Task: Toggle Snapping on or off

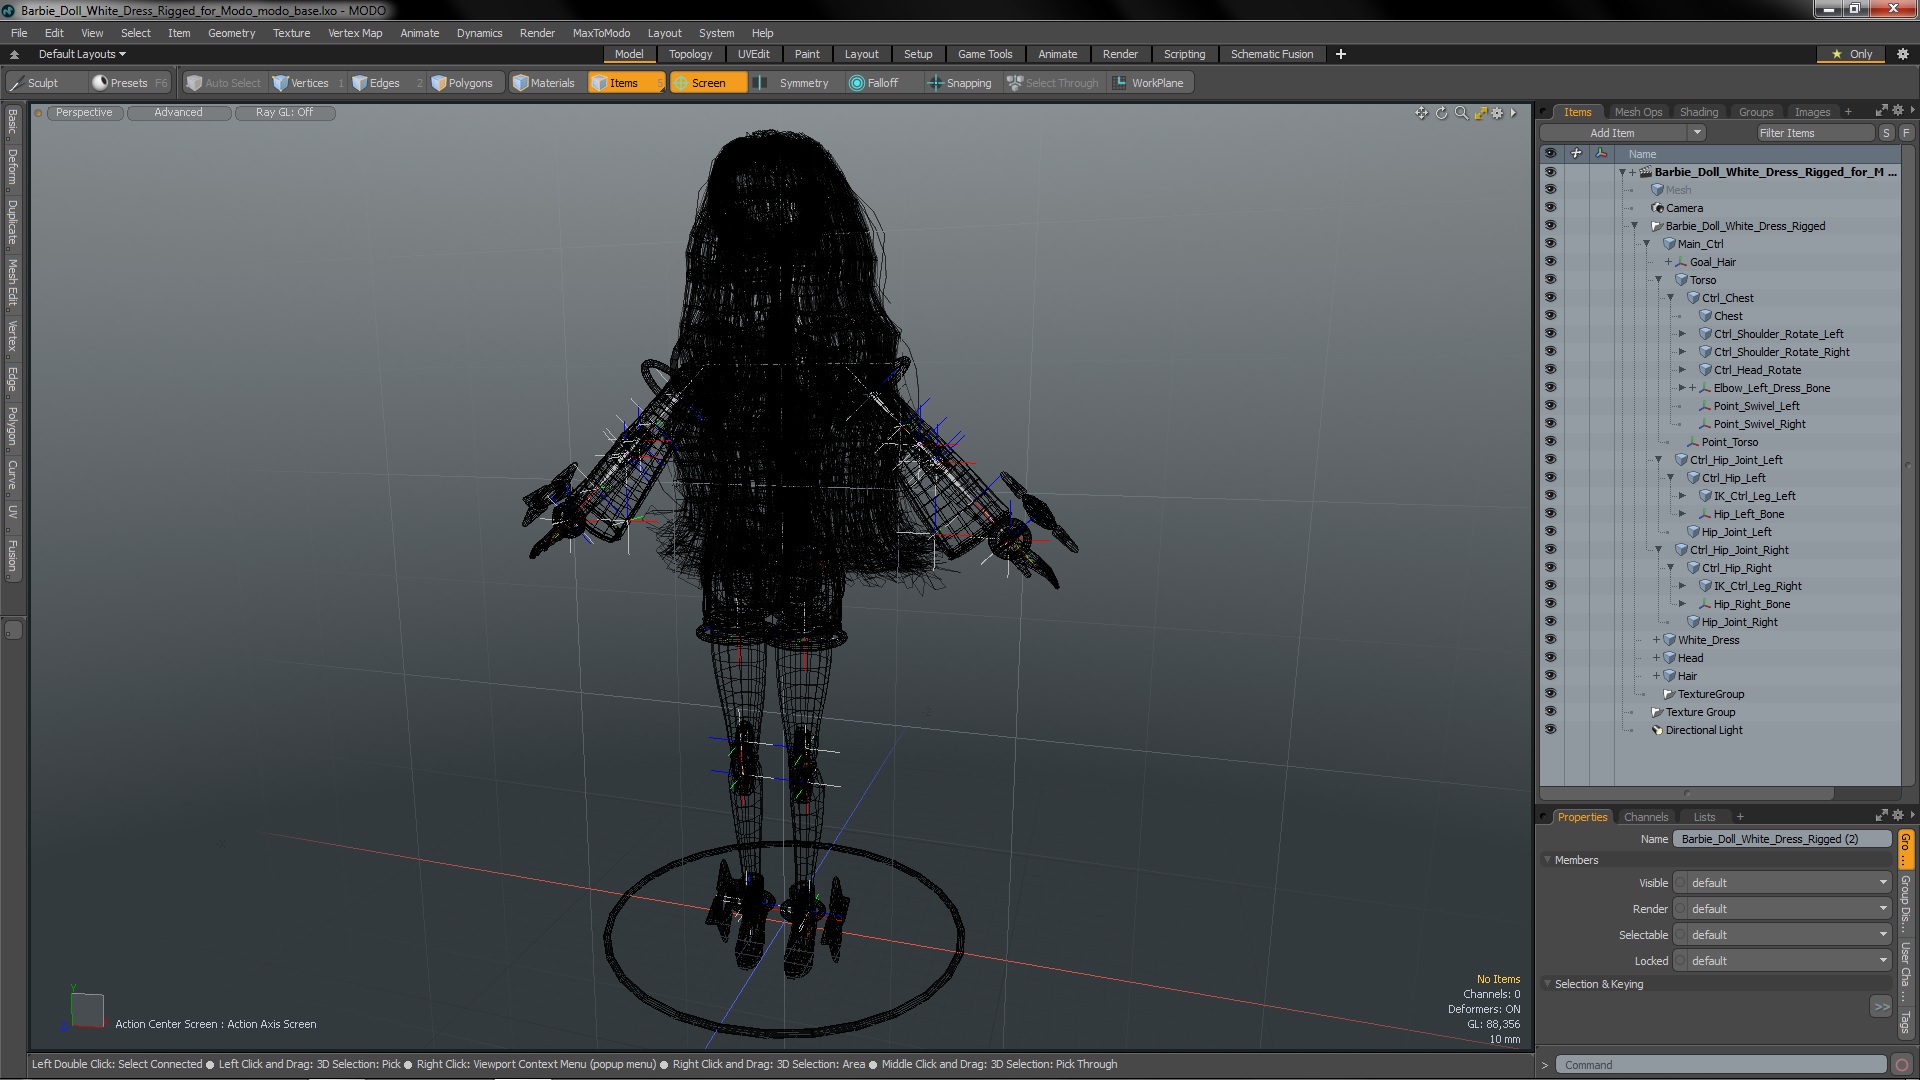Action: (960, 83)
